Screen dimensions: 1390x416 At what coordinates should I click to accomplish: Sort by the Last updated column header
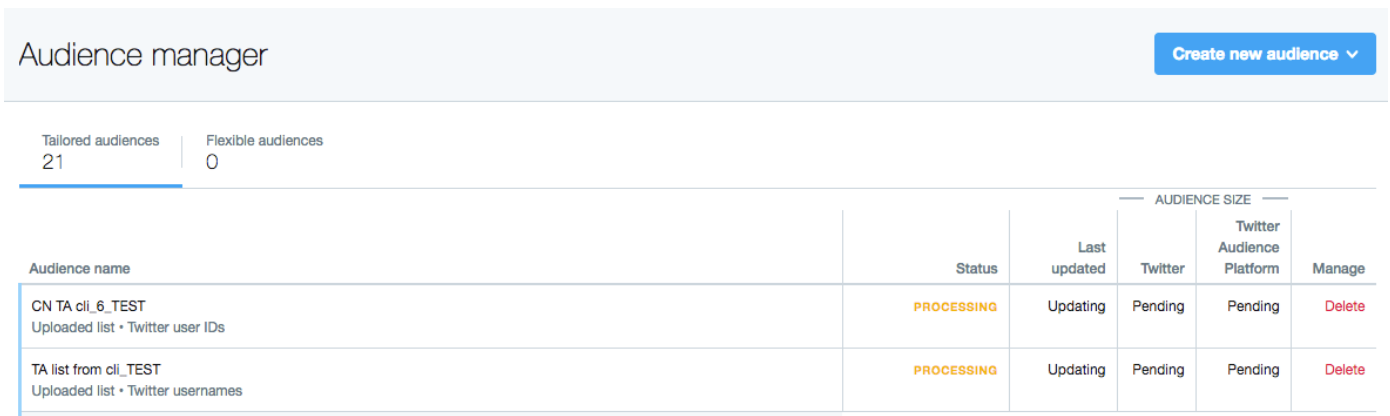pos(1078,258)
